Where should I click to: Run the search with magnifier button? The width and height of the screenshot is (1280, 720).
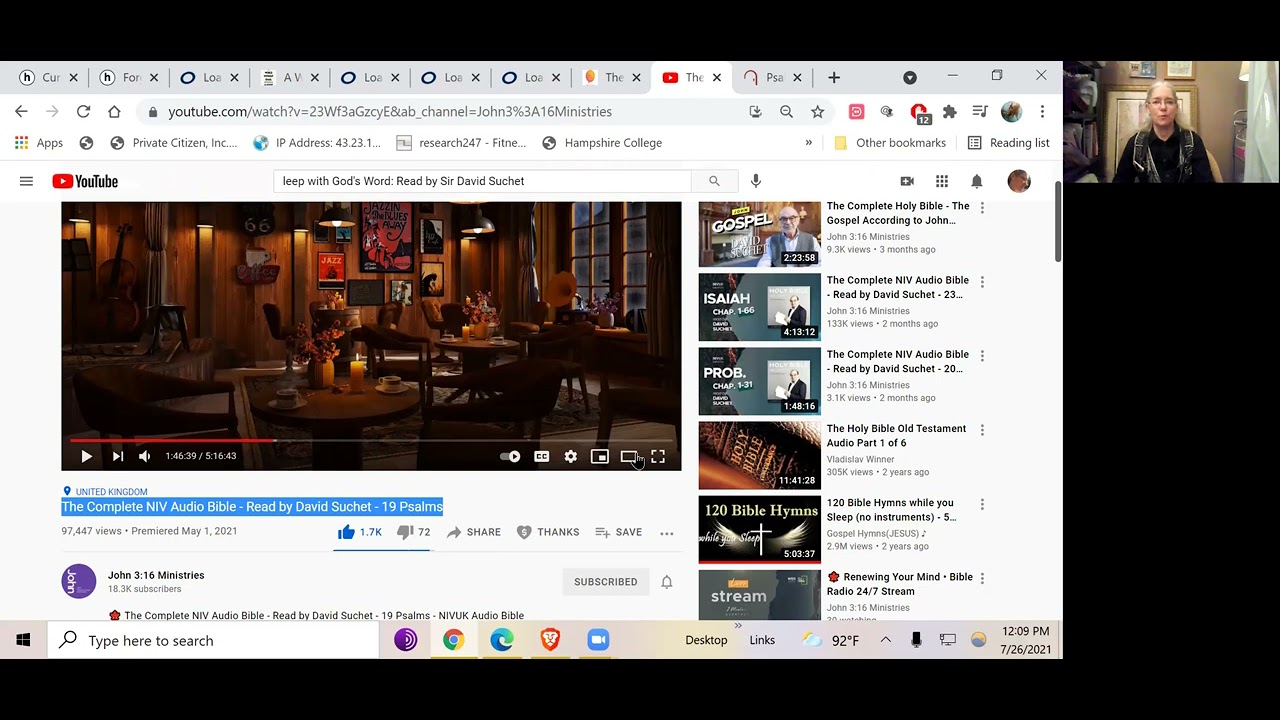[x=714, y=181]
